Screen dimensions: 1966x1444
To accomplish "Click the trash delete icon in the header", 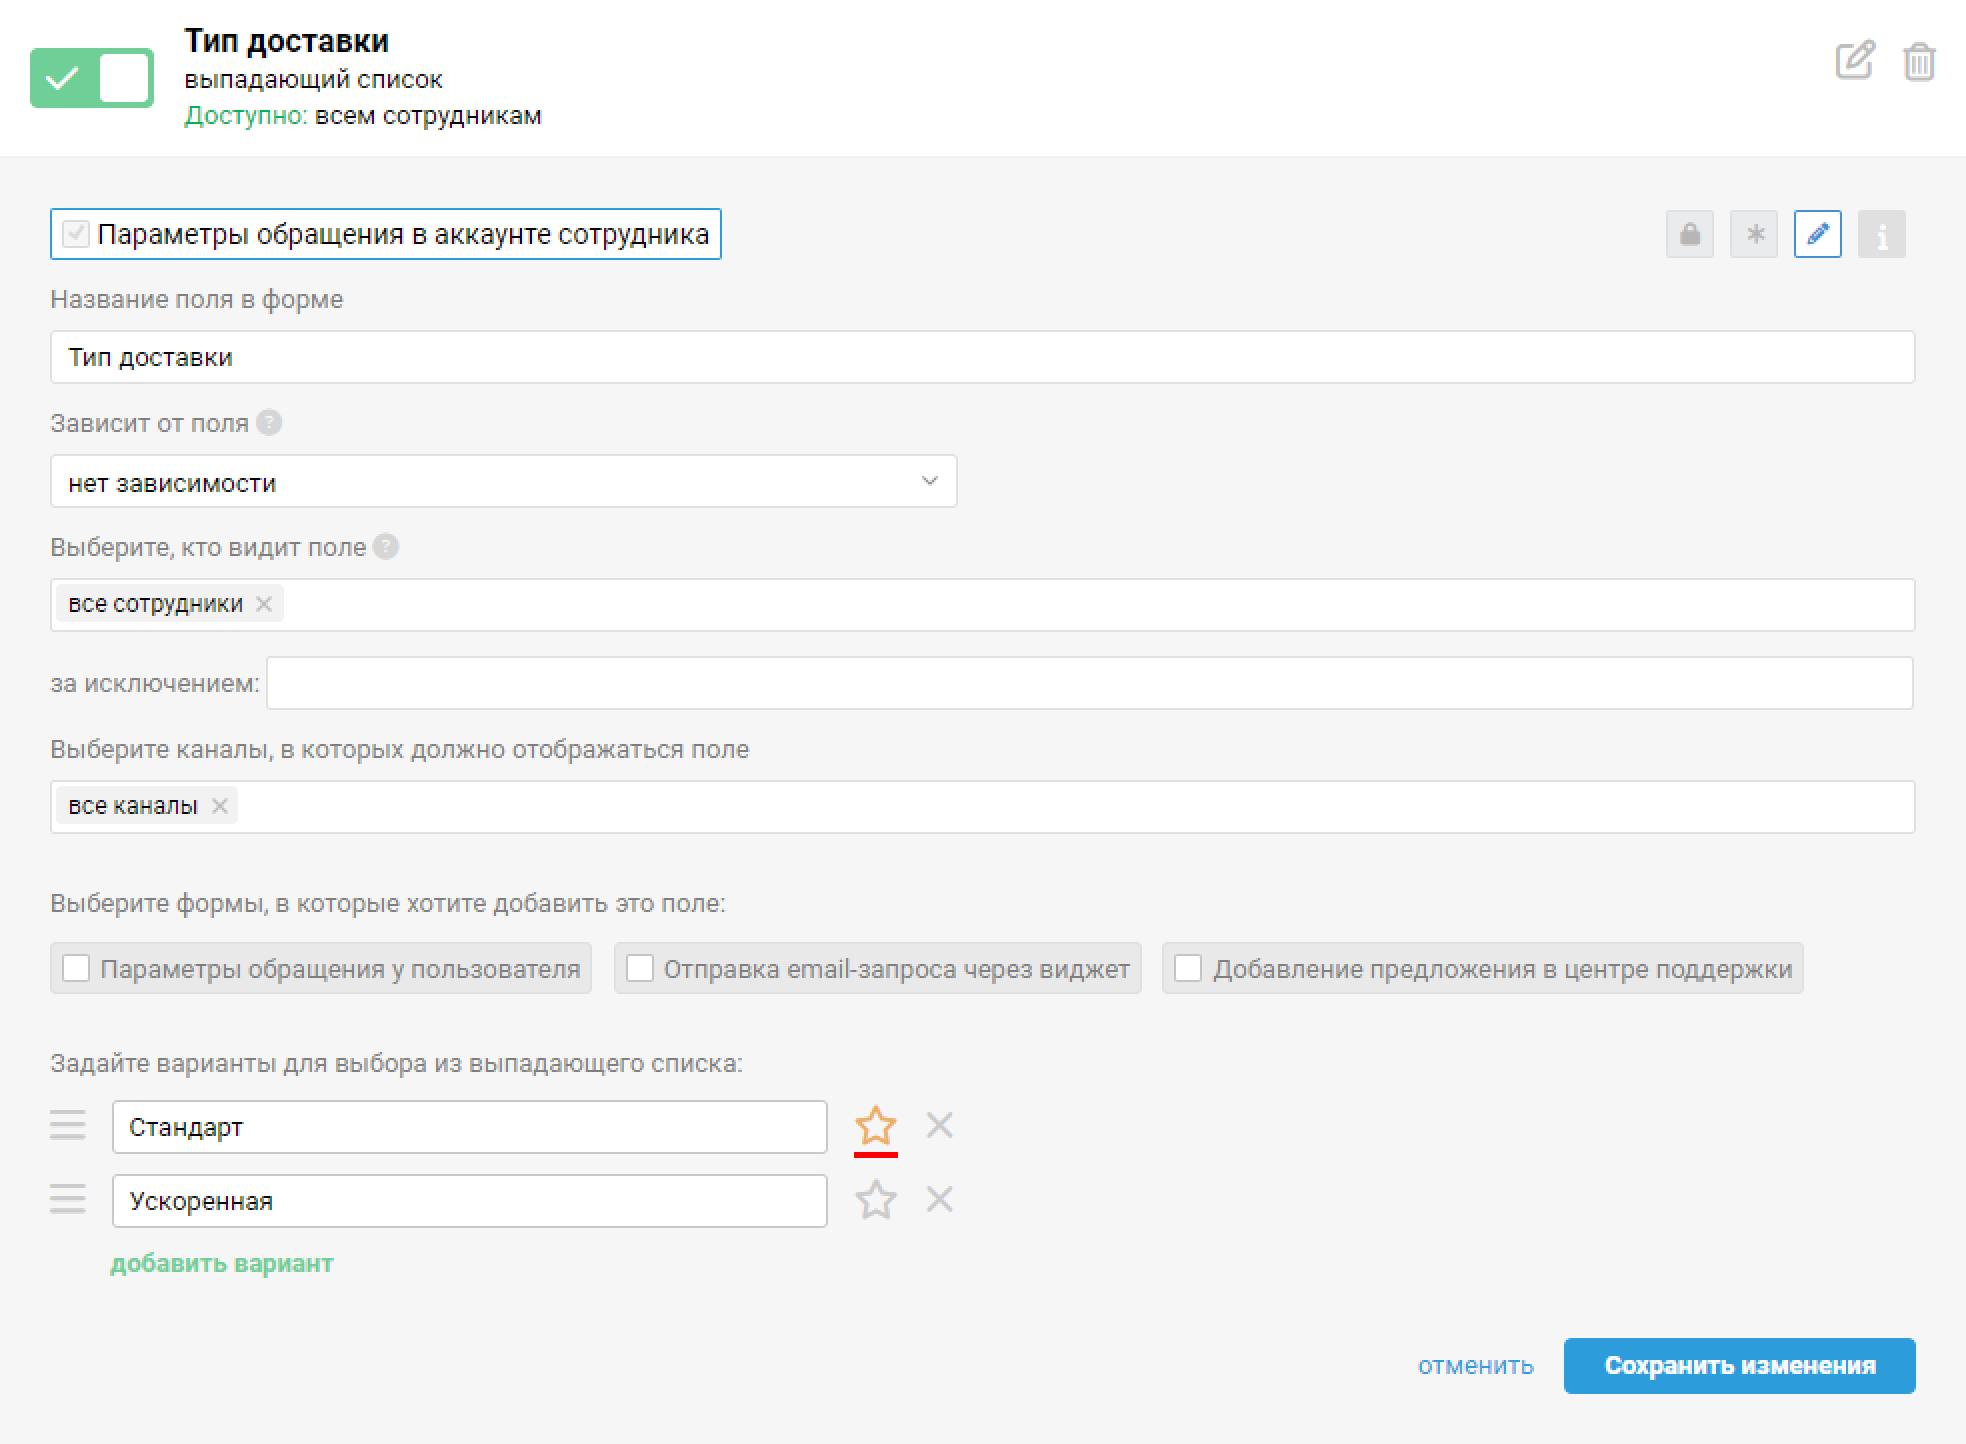I will [x=1919, y=61].
